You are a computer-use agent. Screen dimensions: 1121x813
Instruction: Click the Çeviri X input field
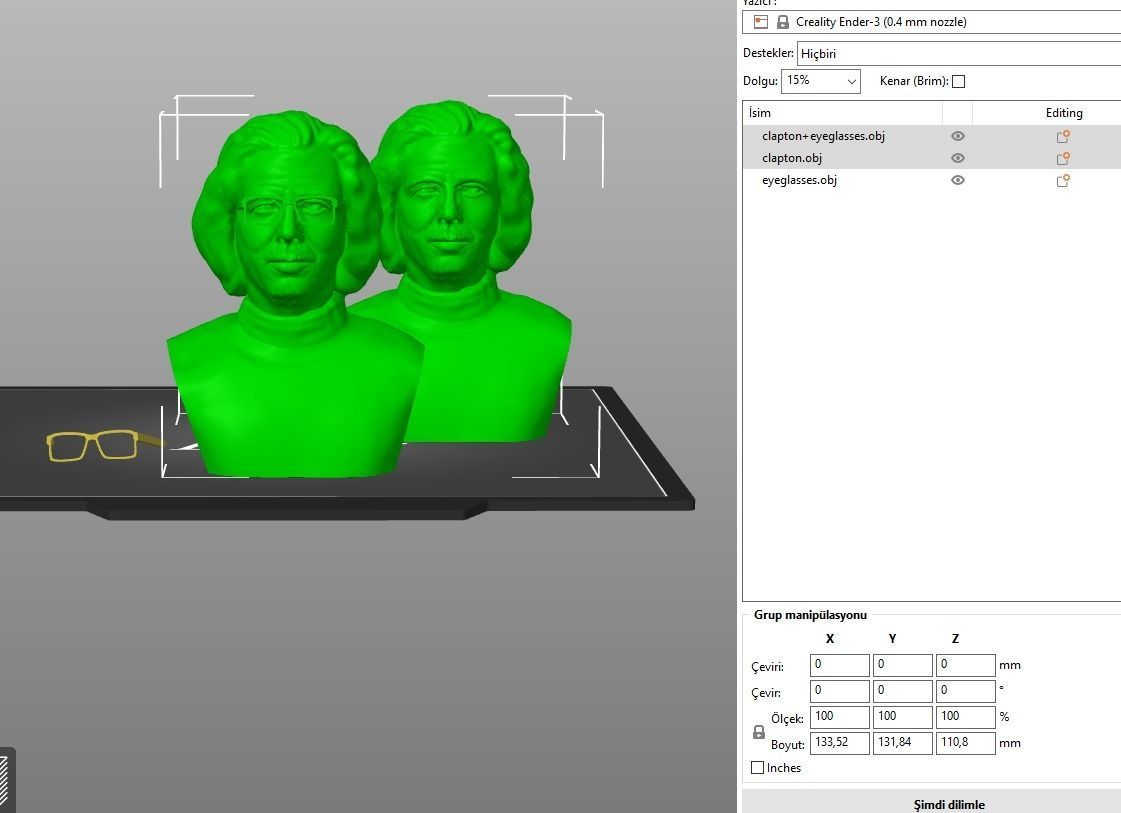click(839, 665)
